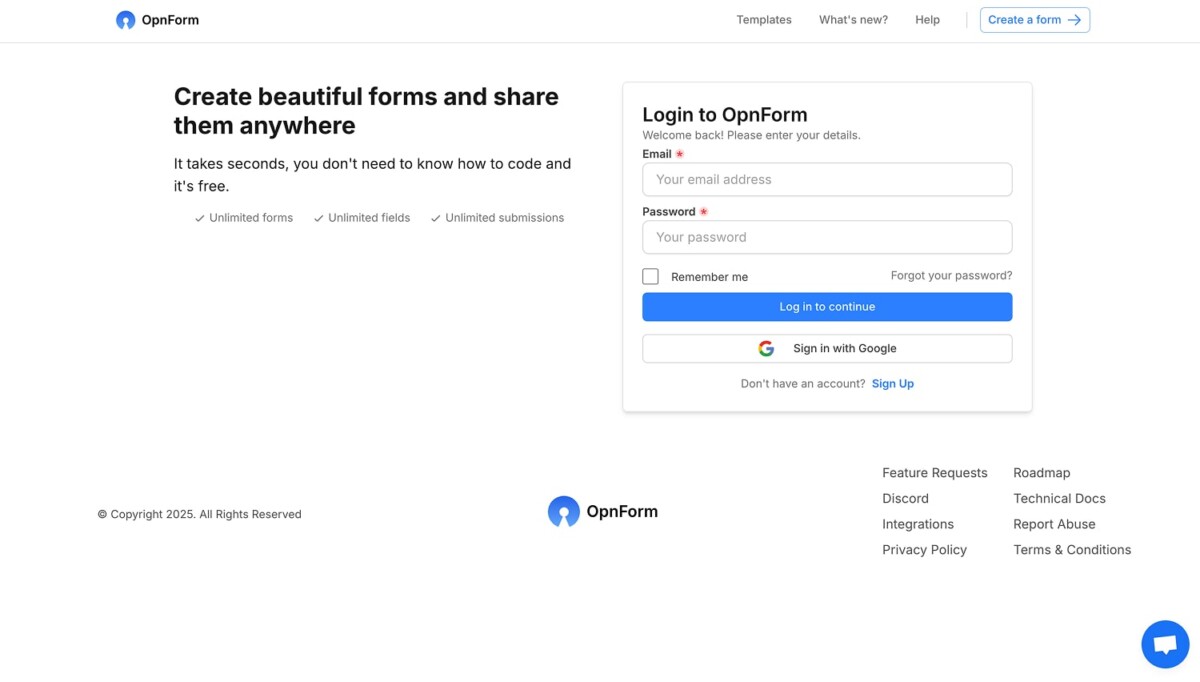Click the OpnForm logo icon in header
The image size is (1200, 682).
(x=125, y=20)
